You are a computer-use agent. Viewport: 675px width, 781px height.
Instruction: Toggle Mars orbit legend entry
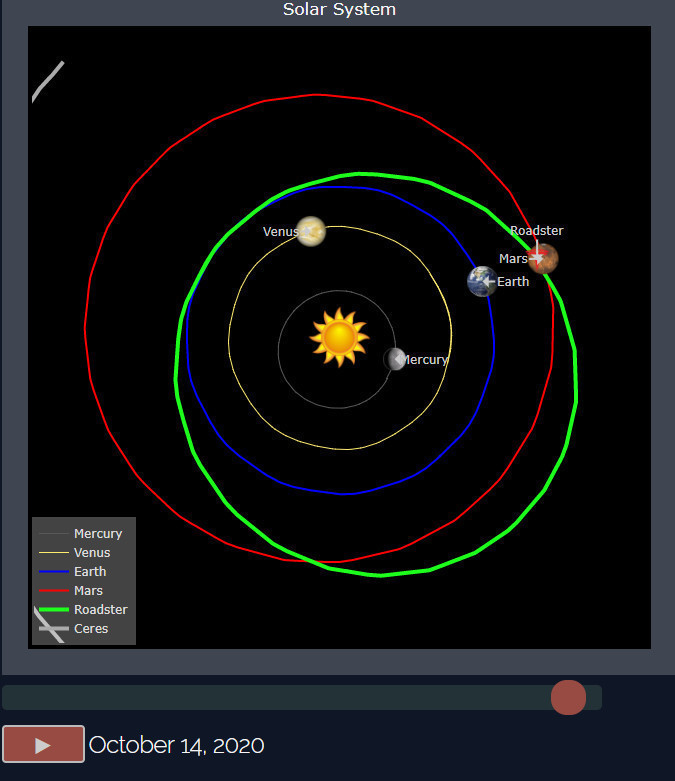click(x=88, y=591)
